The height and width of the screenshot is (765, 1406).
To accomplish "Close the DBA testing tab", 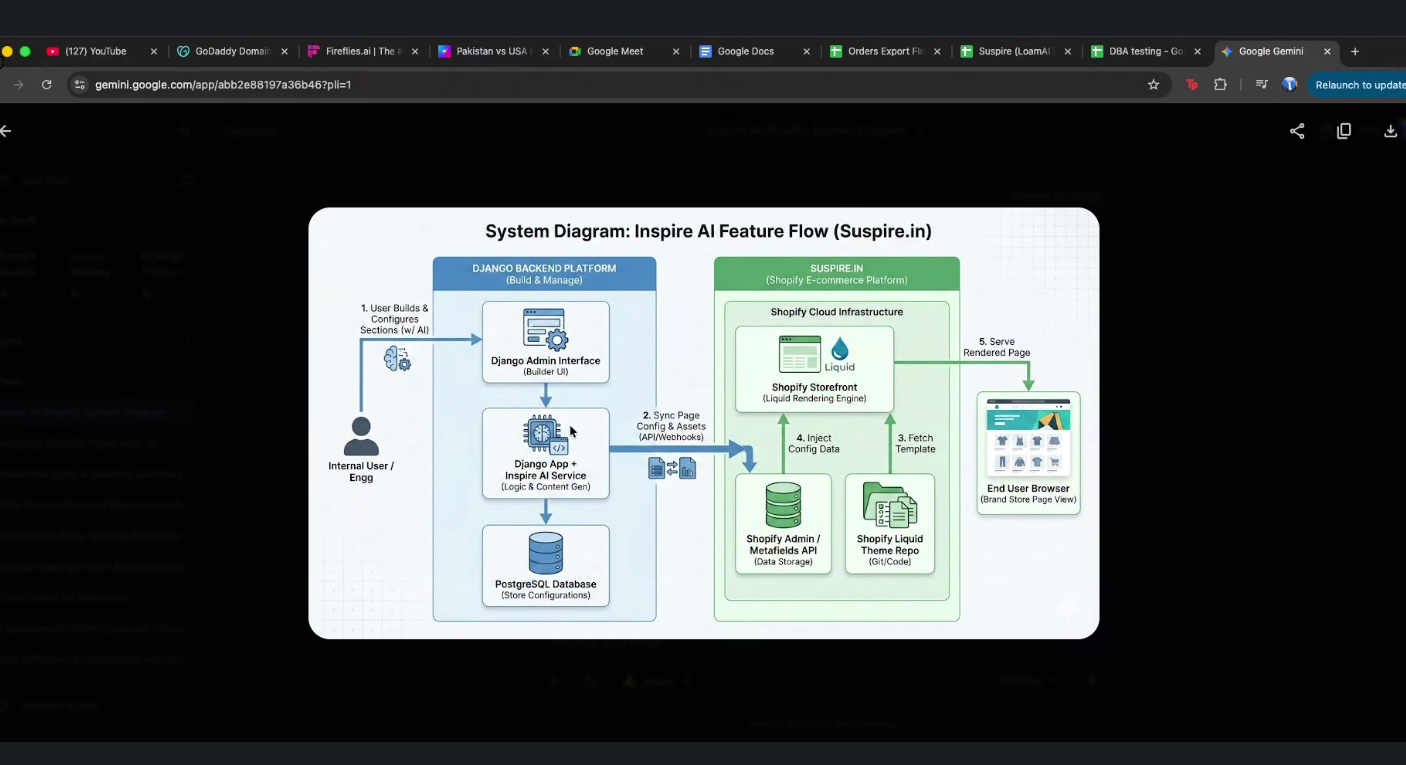I will (x=1198, y=51).
